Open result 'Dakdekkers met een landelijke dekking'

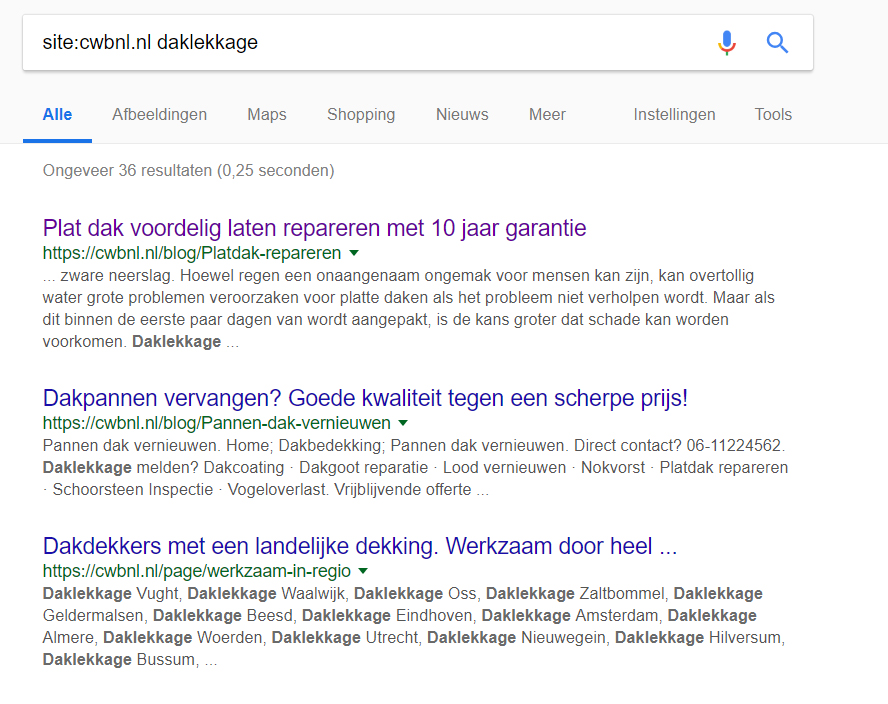360,547
